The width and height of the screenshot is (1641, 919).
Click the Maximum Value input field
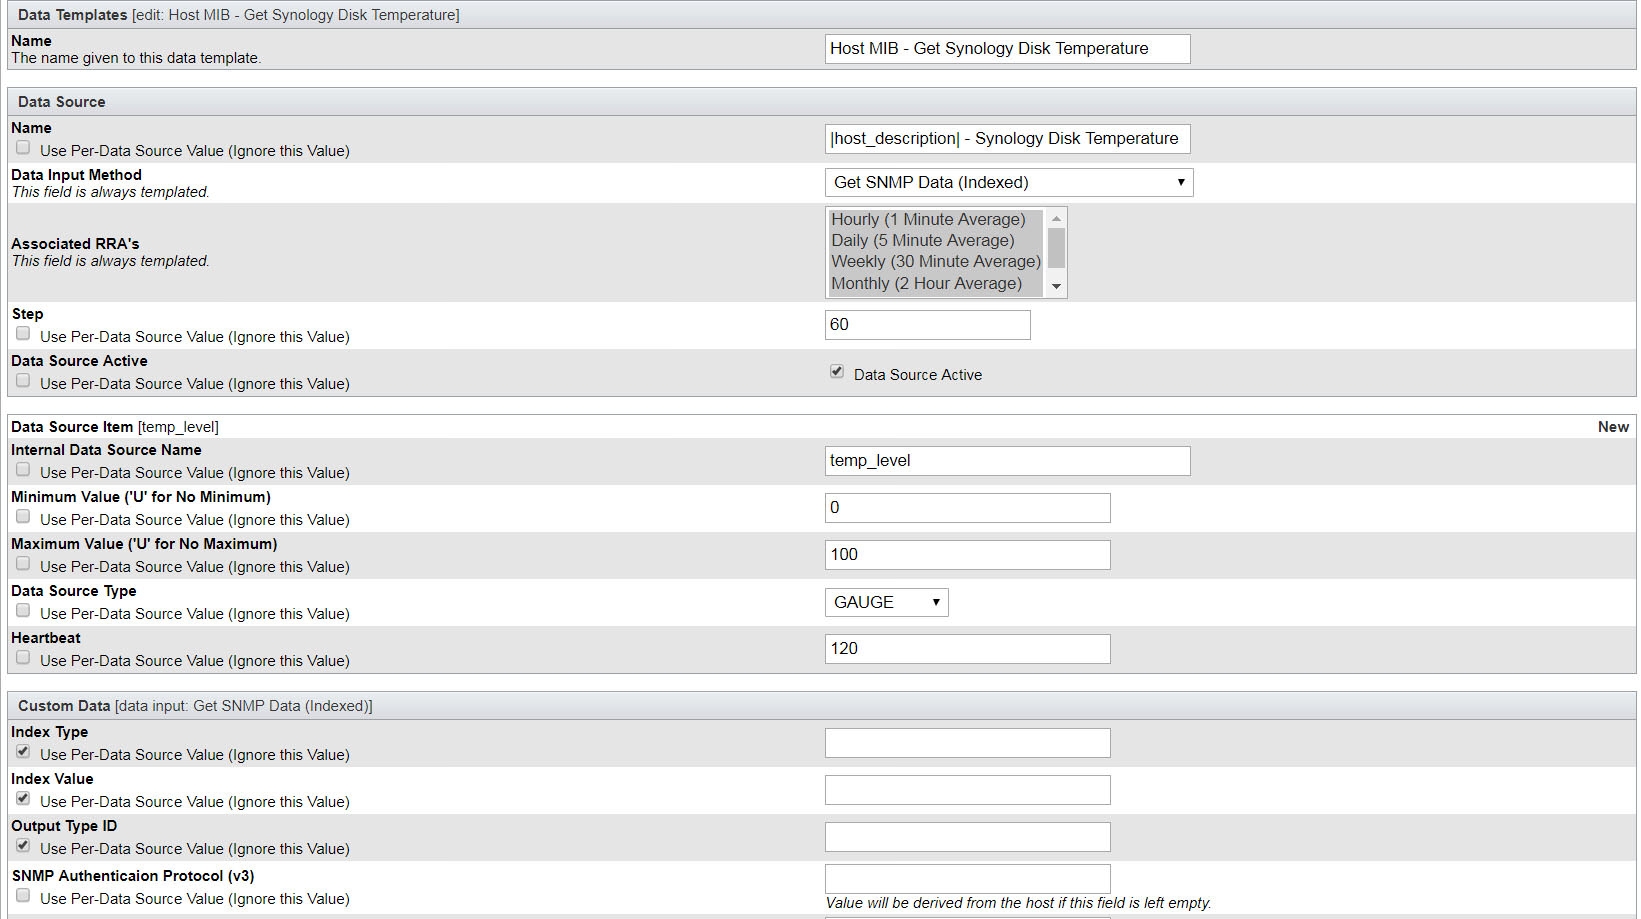click(967, 555)
